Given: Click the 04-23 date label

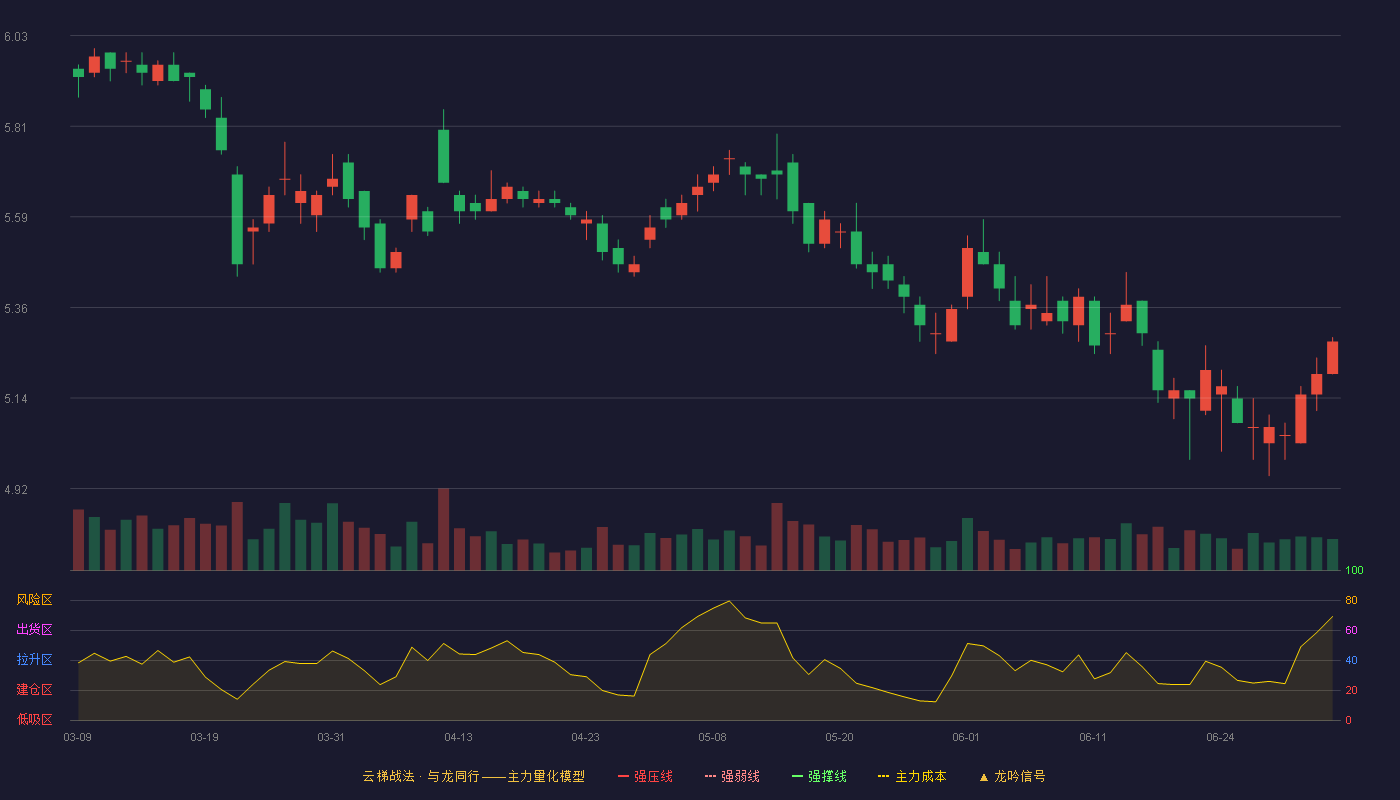Looking at the screenshot, I should [x=586, y=737].
